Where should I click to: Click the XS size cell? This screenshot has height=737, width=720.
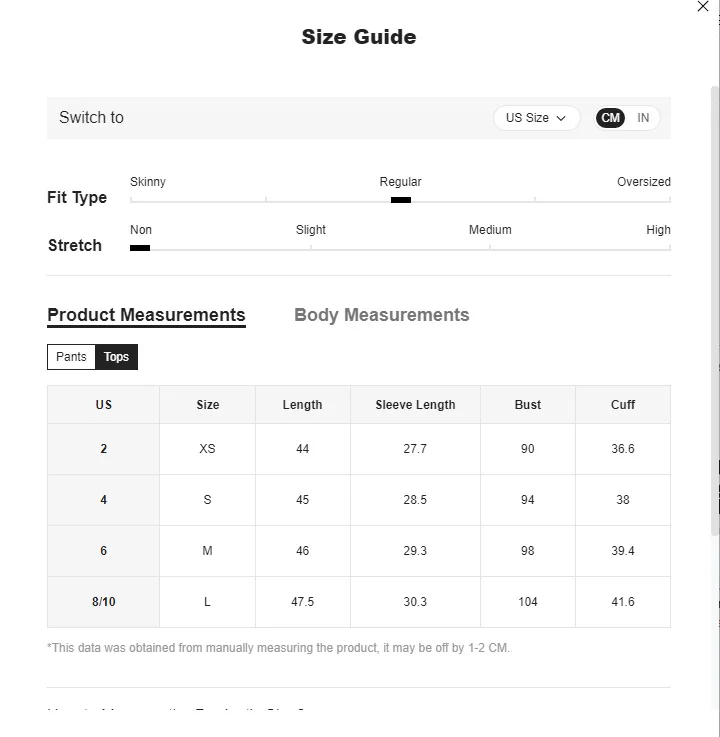(x=207, y=449)
